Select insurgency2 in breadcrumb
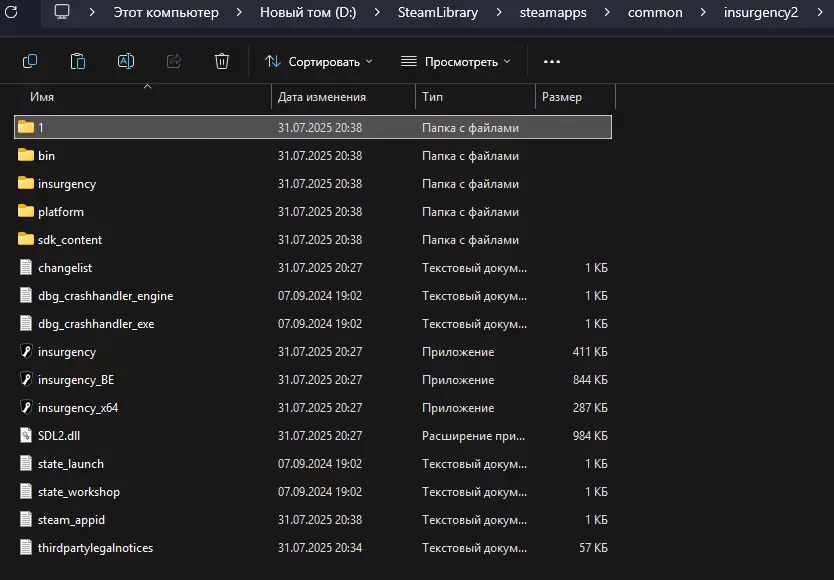This screenshot has width=834, height=580. (761, 12)
